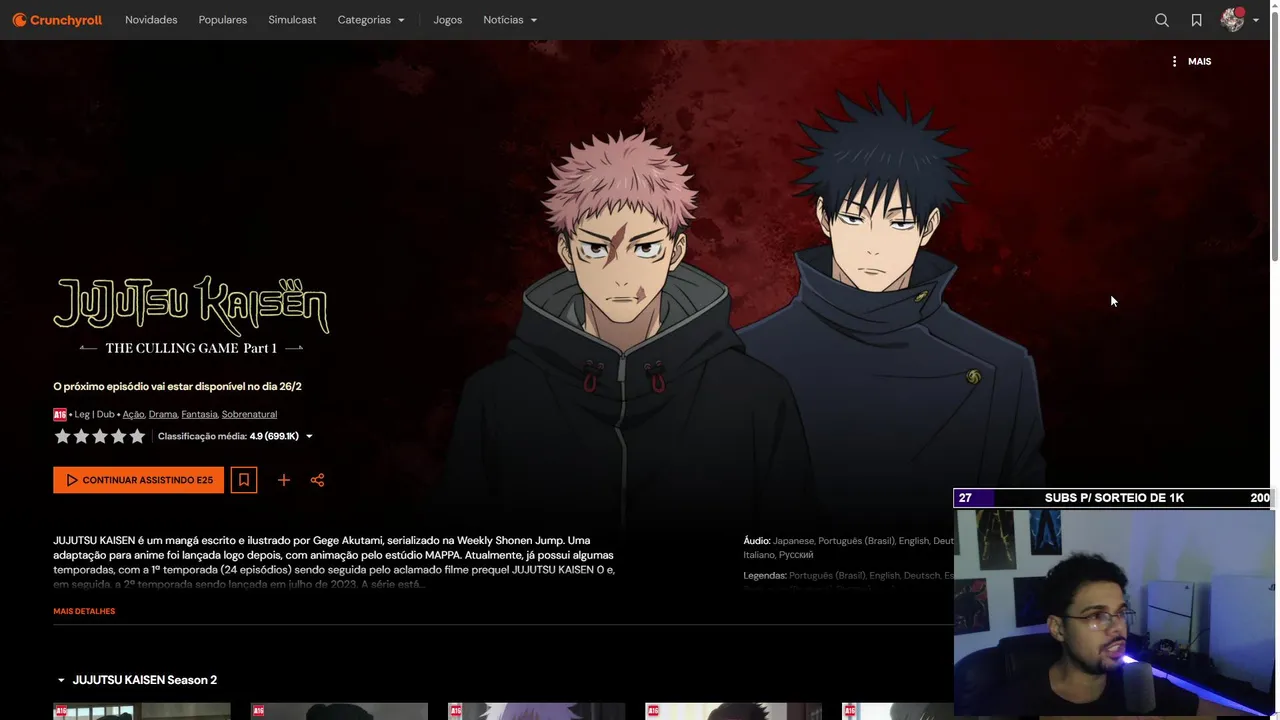Rate the series five stars
This screenshot has width=1280, height=720.
[x=137, y=436]
